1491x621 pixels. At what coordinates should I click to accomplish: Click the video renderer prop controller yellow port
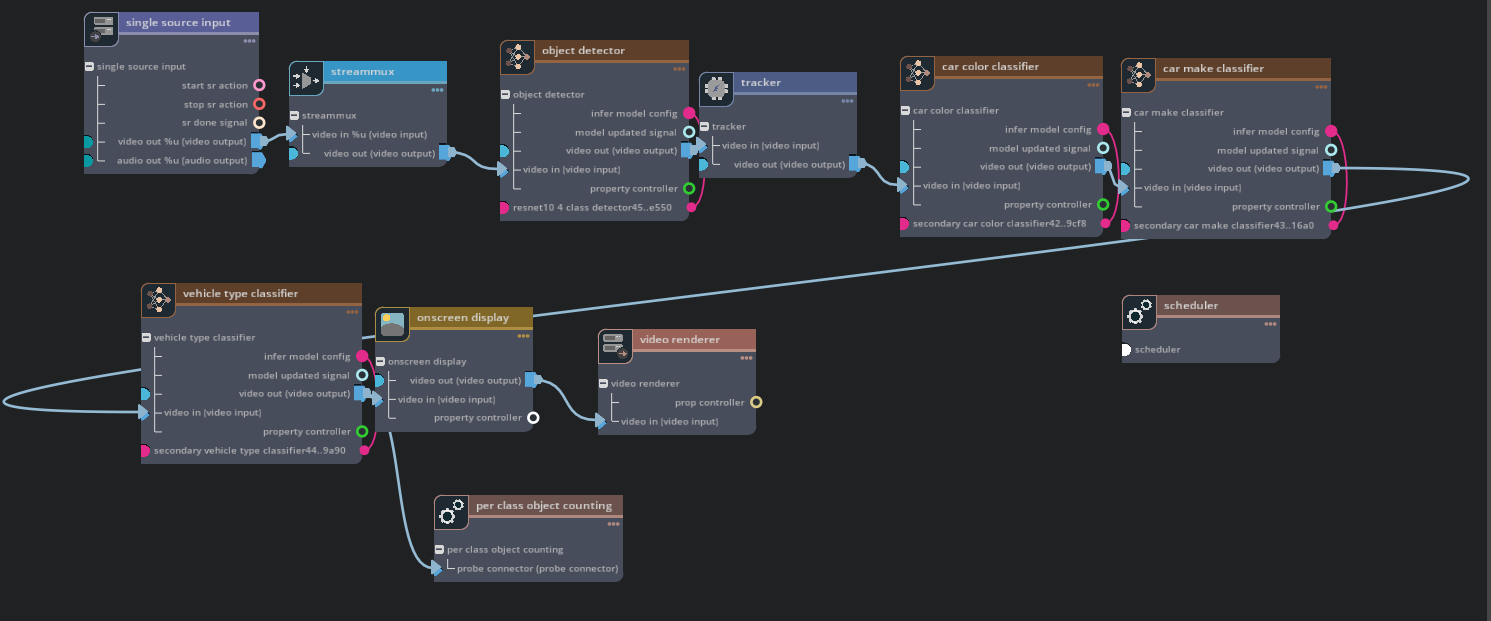(756, 402)
